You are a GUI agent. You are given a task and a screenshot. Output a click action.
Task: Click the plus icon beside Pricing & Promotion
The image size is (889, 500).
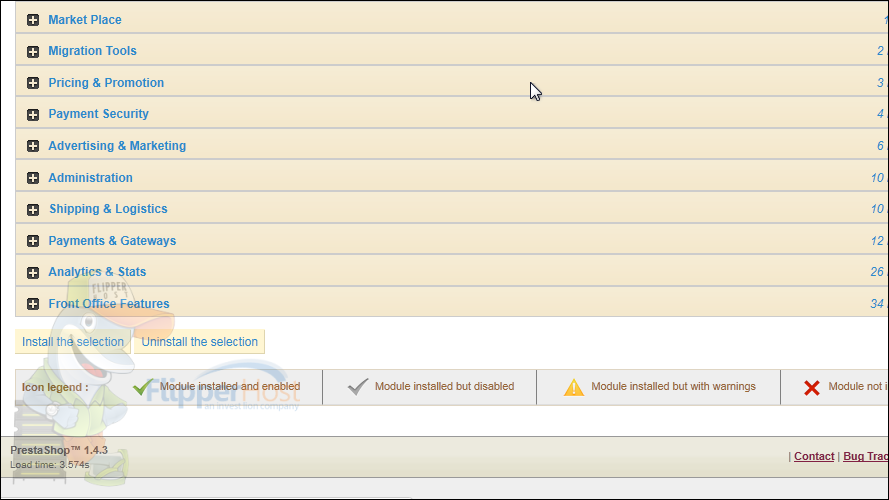(33, 83)
